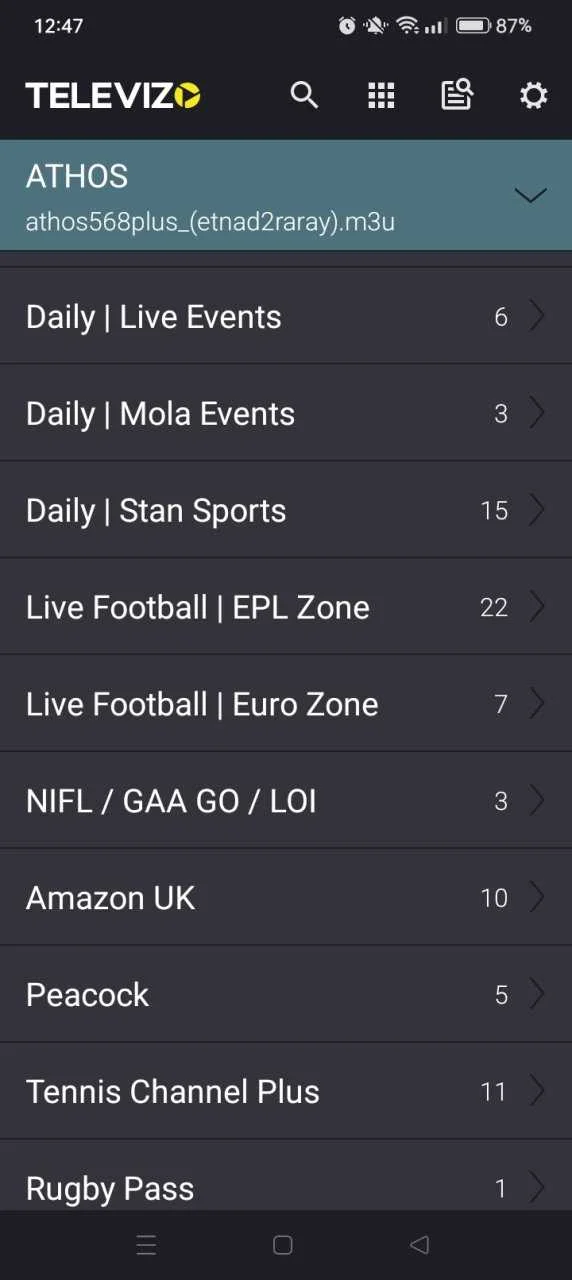Tap Android home square button
Viewport: 572px width, 1280px height.
(283, 1244)
